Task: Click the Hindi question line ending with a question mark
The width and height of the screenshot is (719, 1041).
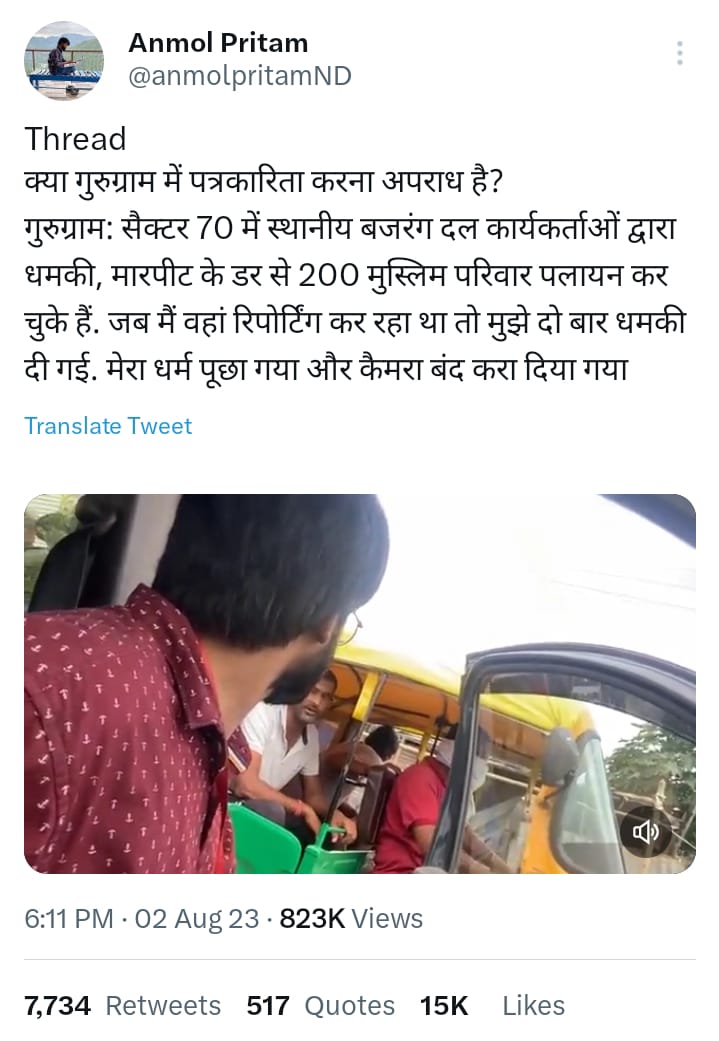Action: tap(264, 181)
